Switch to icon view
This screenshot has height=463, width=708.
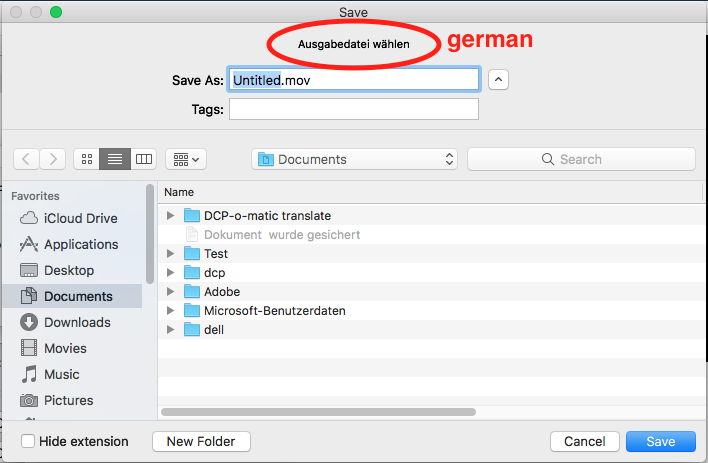(x=87, y=159)
